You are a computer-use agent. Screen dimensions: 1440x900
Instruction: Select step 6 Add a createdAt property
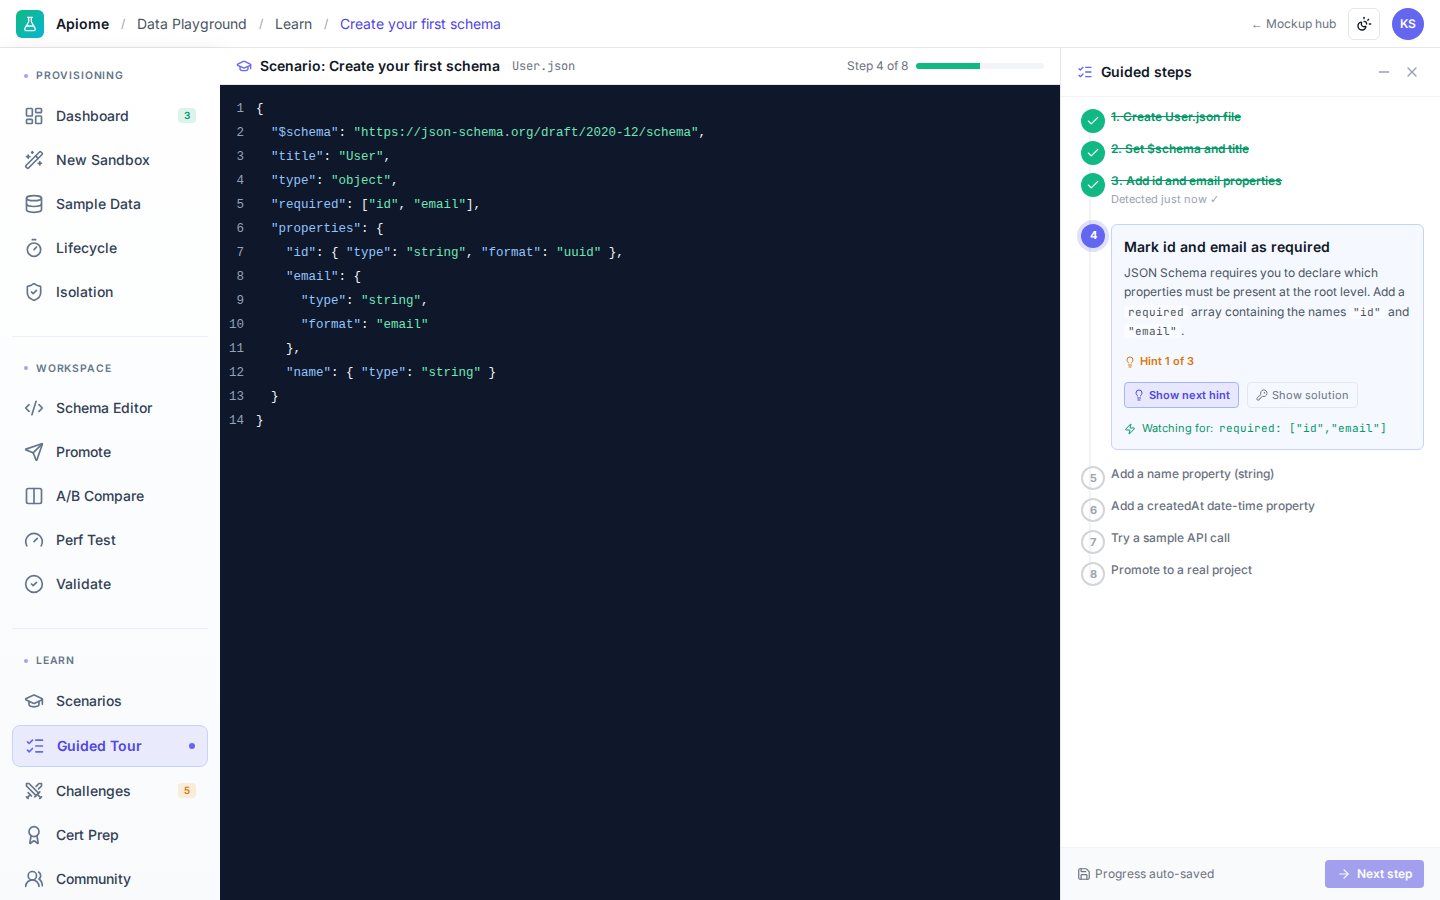[1212, 506]
